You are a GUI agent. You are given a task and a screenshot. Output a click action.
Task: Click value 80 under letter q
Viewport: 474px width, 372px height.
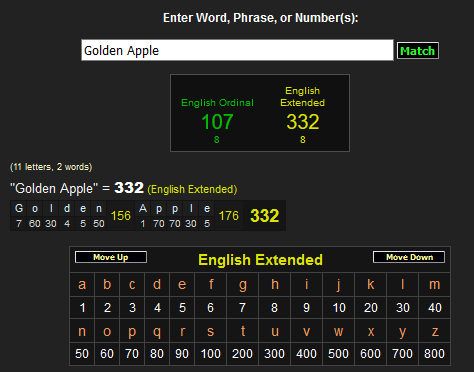157,353
